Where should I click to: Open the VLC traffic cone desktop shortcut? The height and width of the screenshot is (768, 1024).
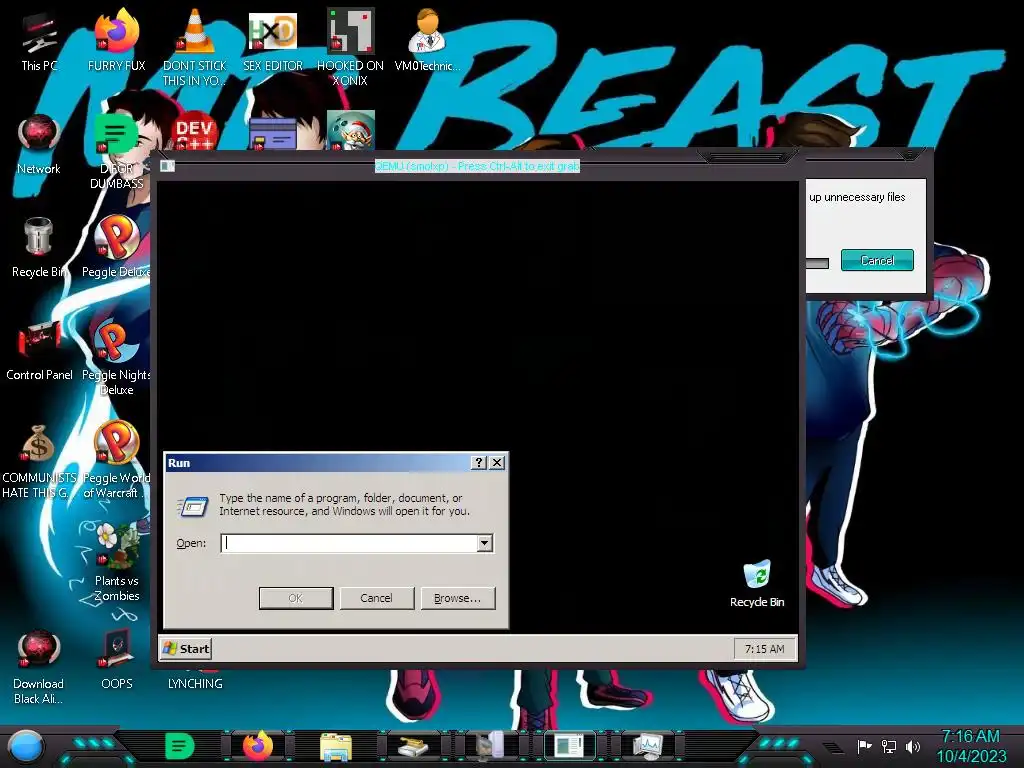pyautogui.click(x=195, y=47)
